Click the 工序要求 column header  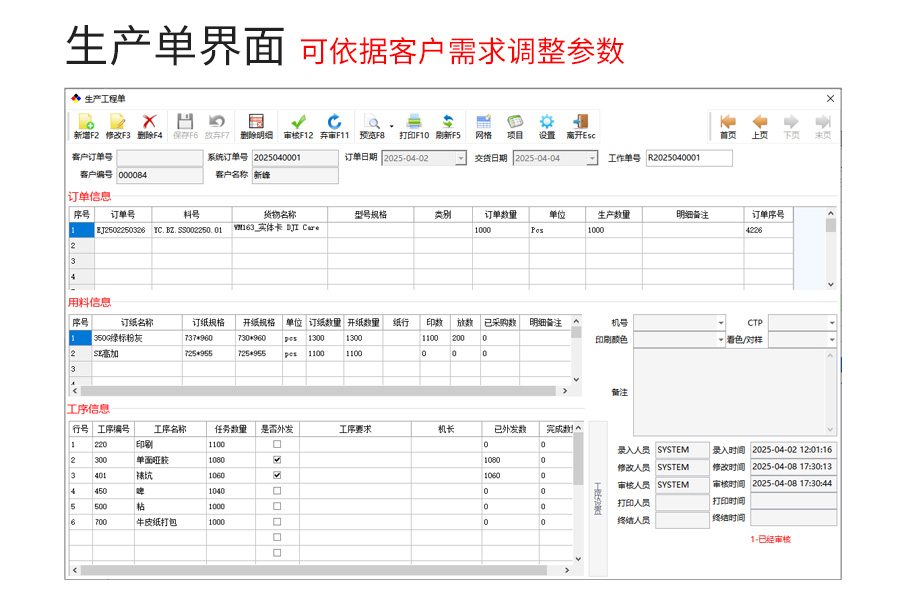(355, 429)
